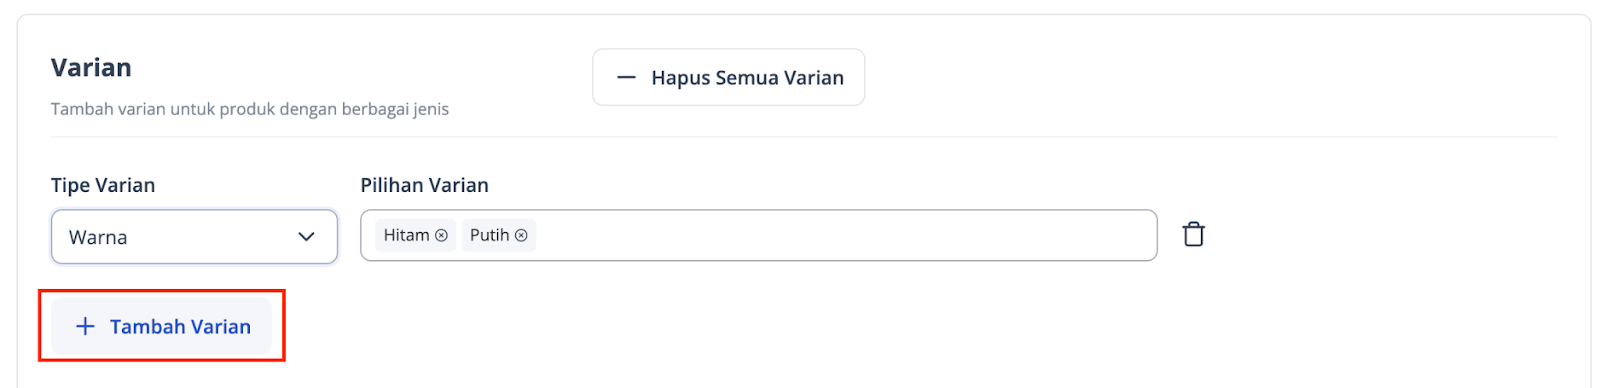Click Hapus Semua Varian button
The height and width of the screenshot is (388, 1600).
728,77
